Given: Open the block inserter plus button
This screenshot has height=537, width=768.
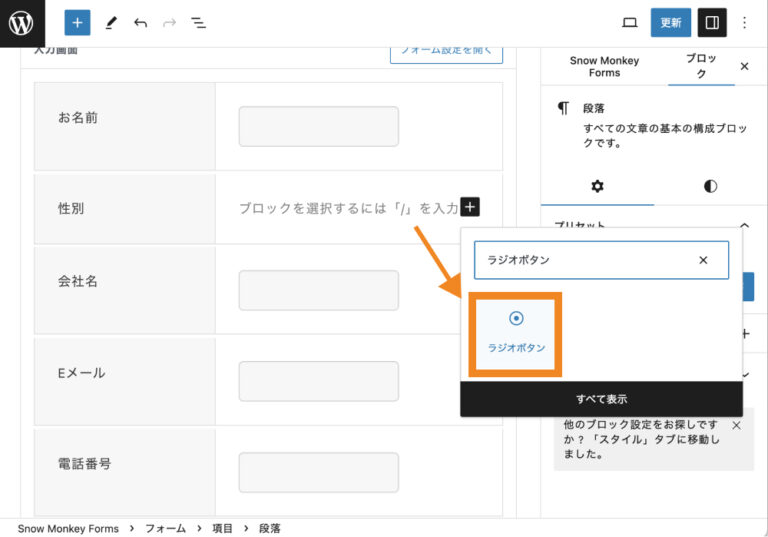Looking at the screenshot, I should click(77, 22).
